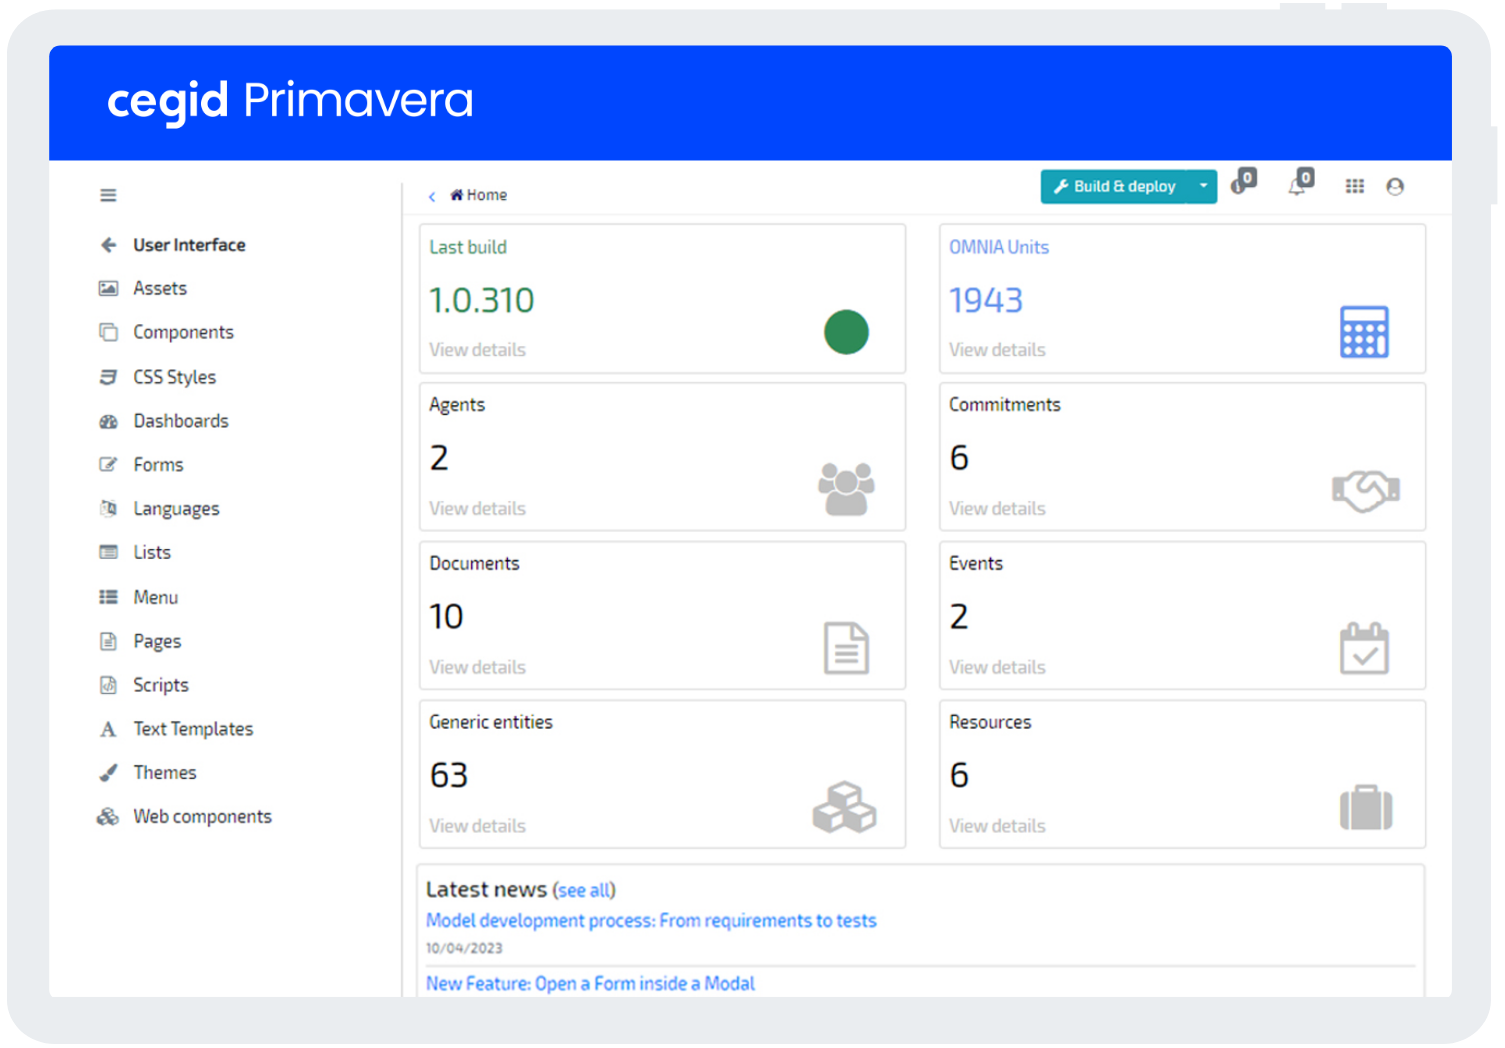The width and height of the screenshot is (1505, 1048).
Task: Open Themes in the sidebar
Action: click(x=165, y=773)
